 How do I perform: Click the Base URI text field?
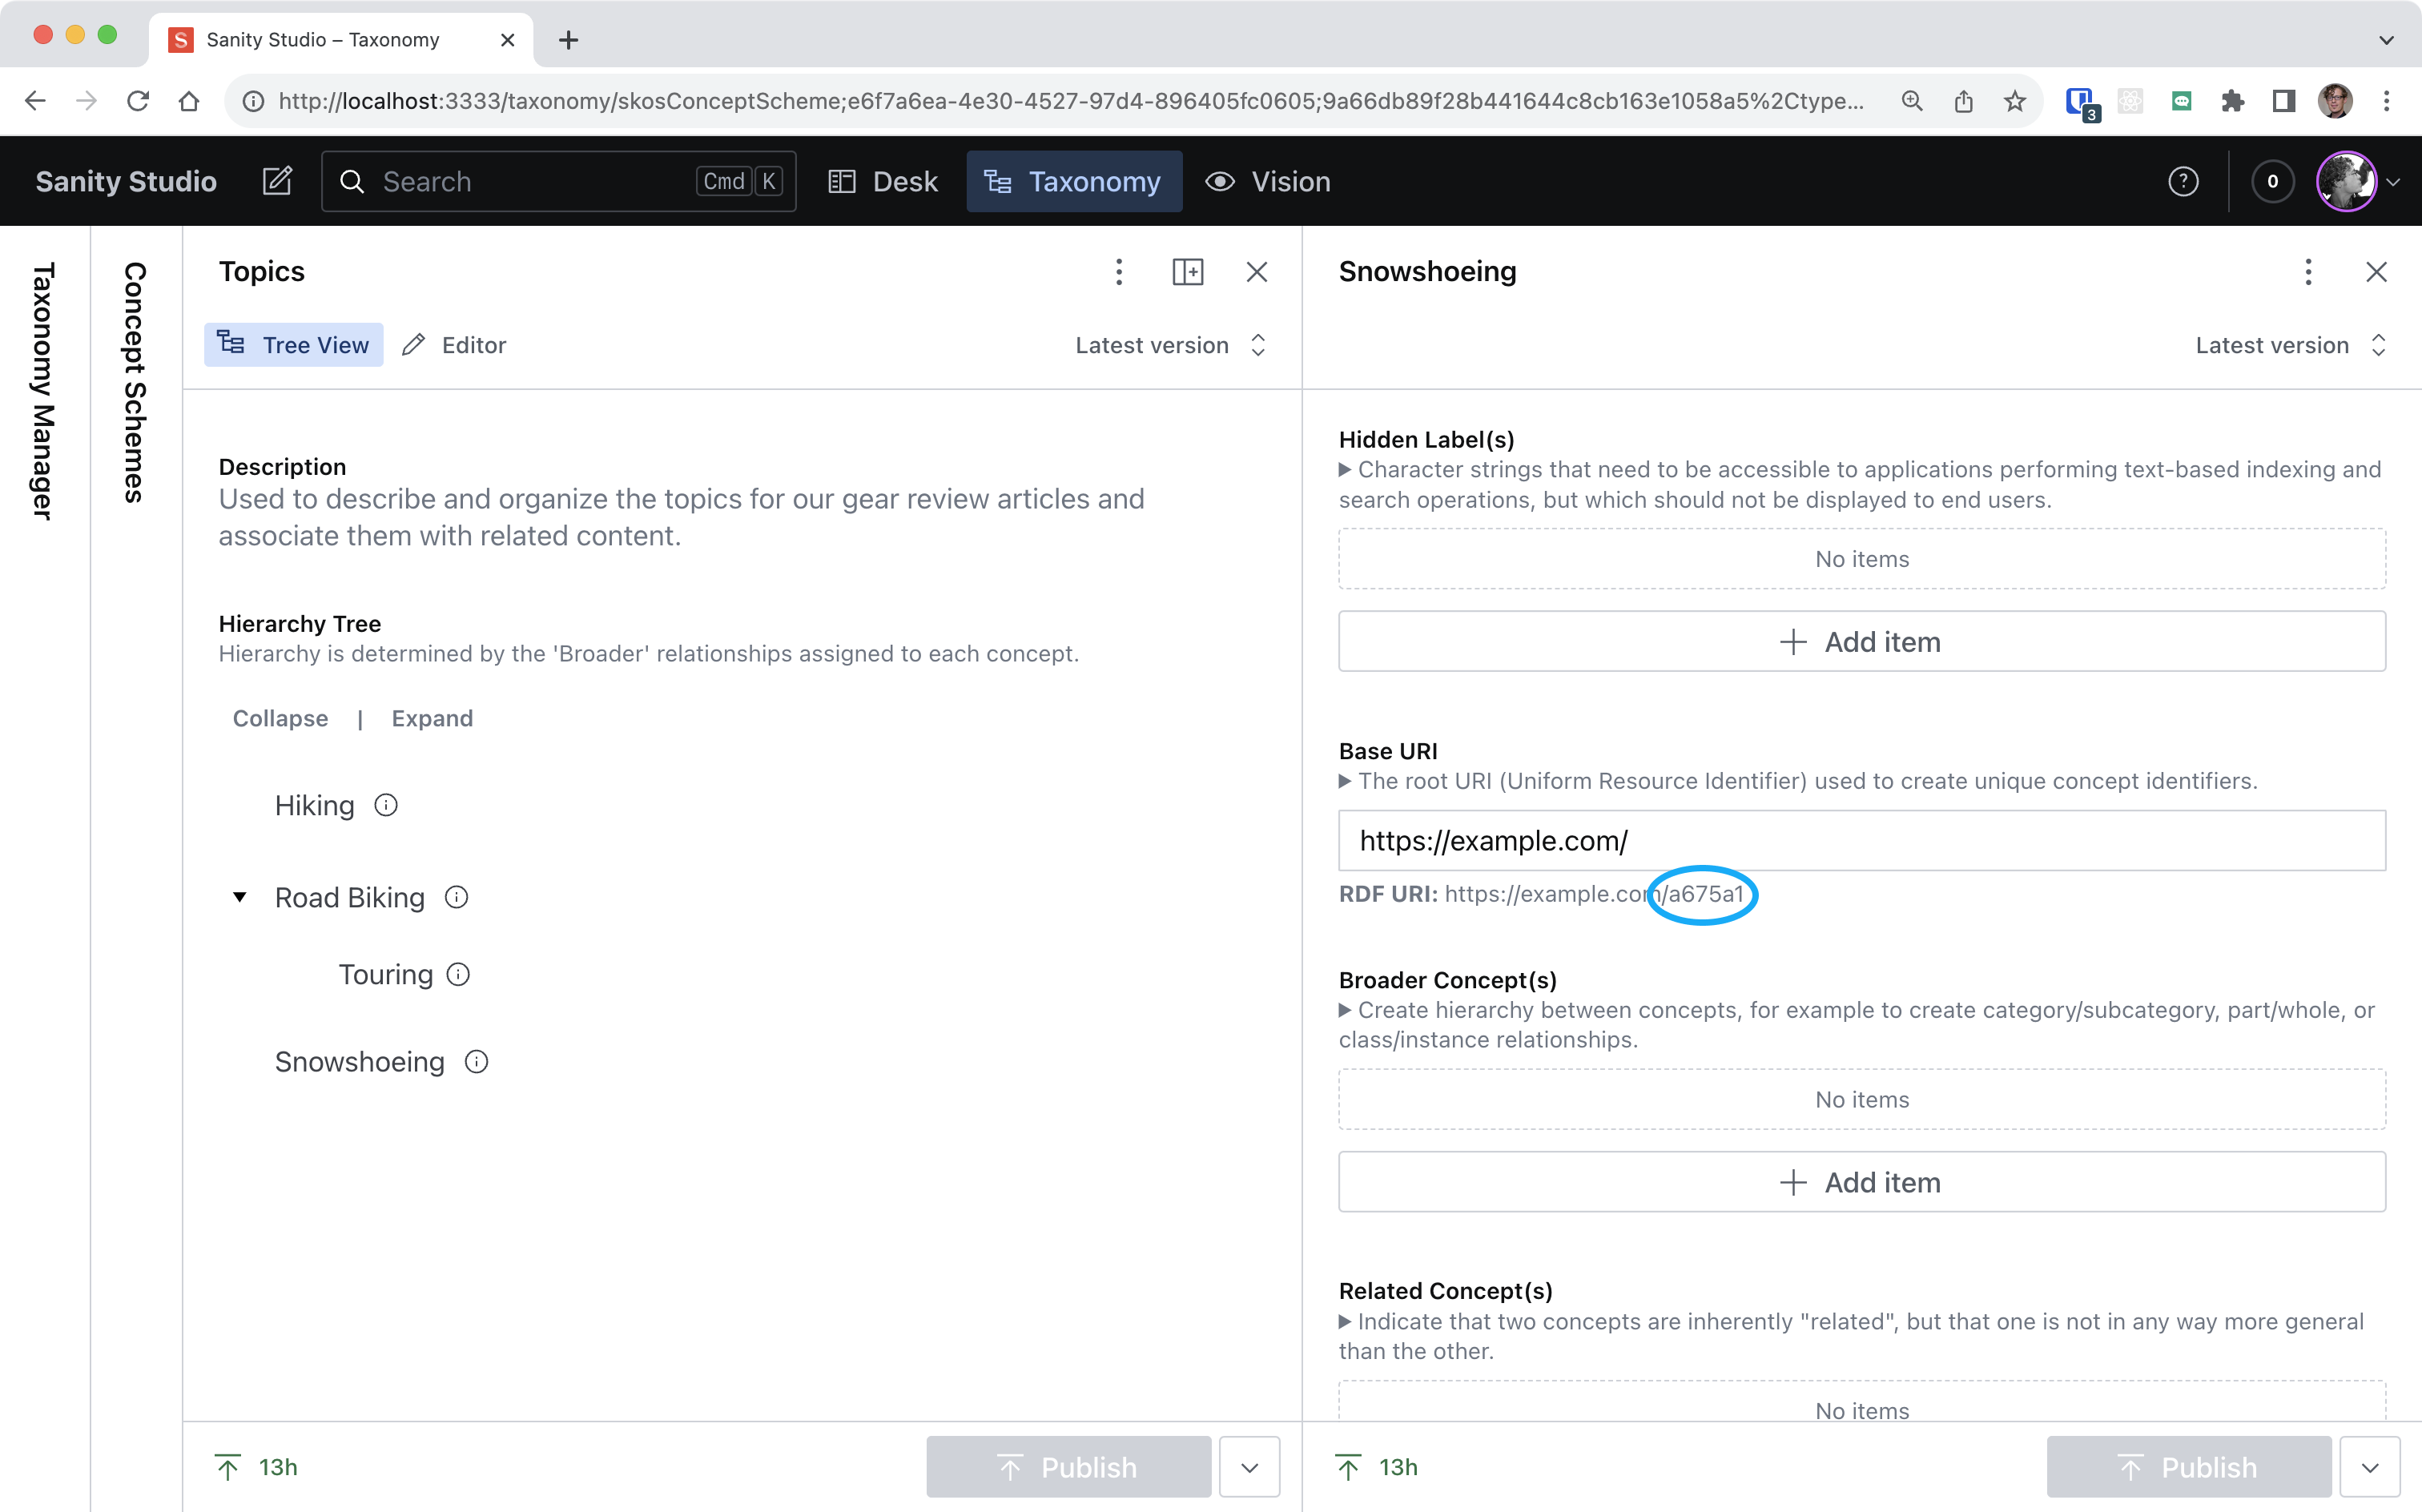point(1861,841)
